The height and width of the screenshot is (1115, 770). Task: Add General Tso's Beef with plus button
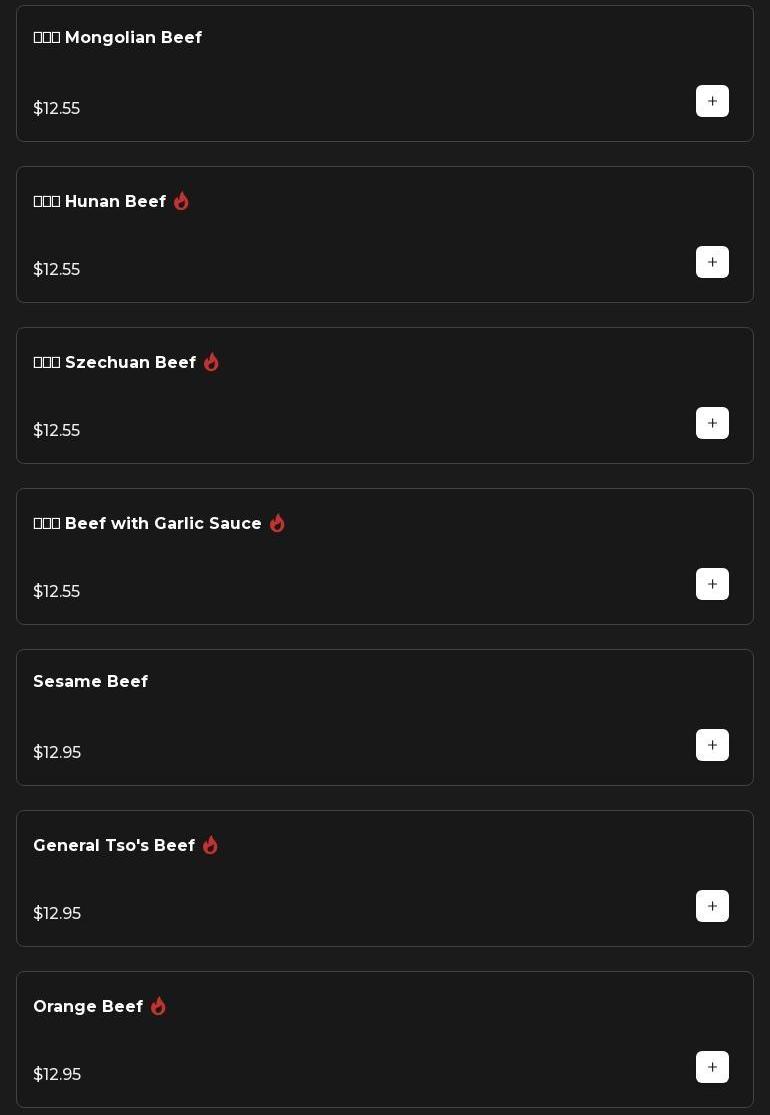tap(712, 906)
